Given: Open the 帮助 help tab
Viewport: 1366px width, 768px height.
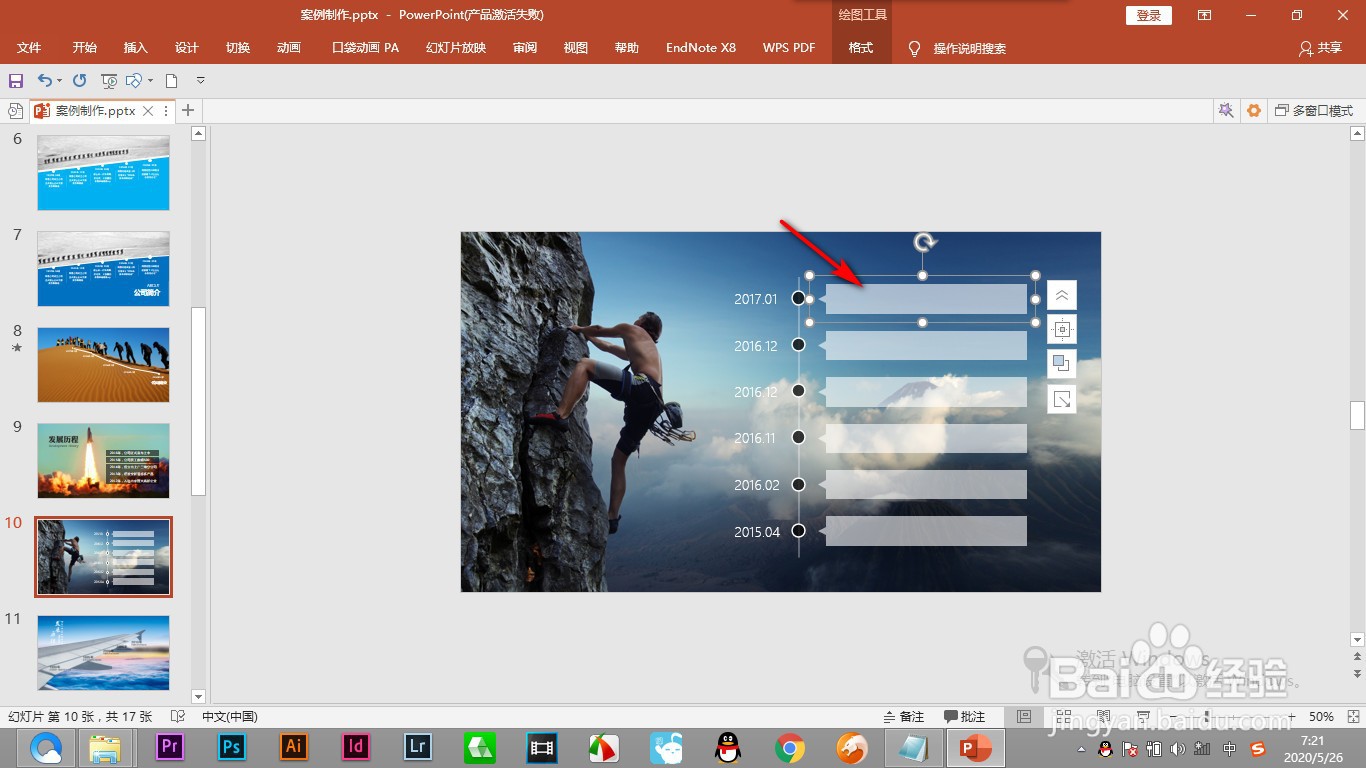Looking at the screenshot, I should pyautogui.click(x=627, y=48).
